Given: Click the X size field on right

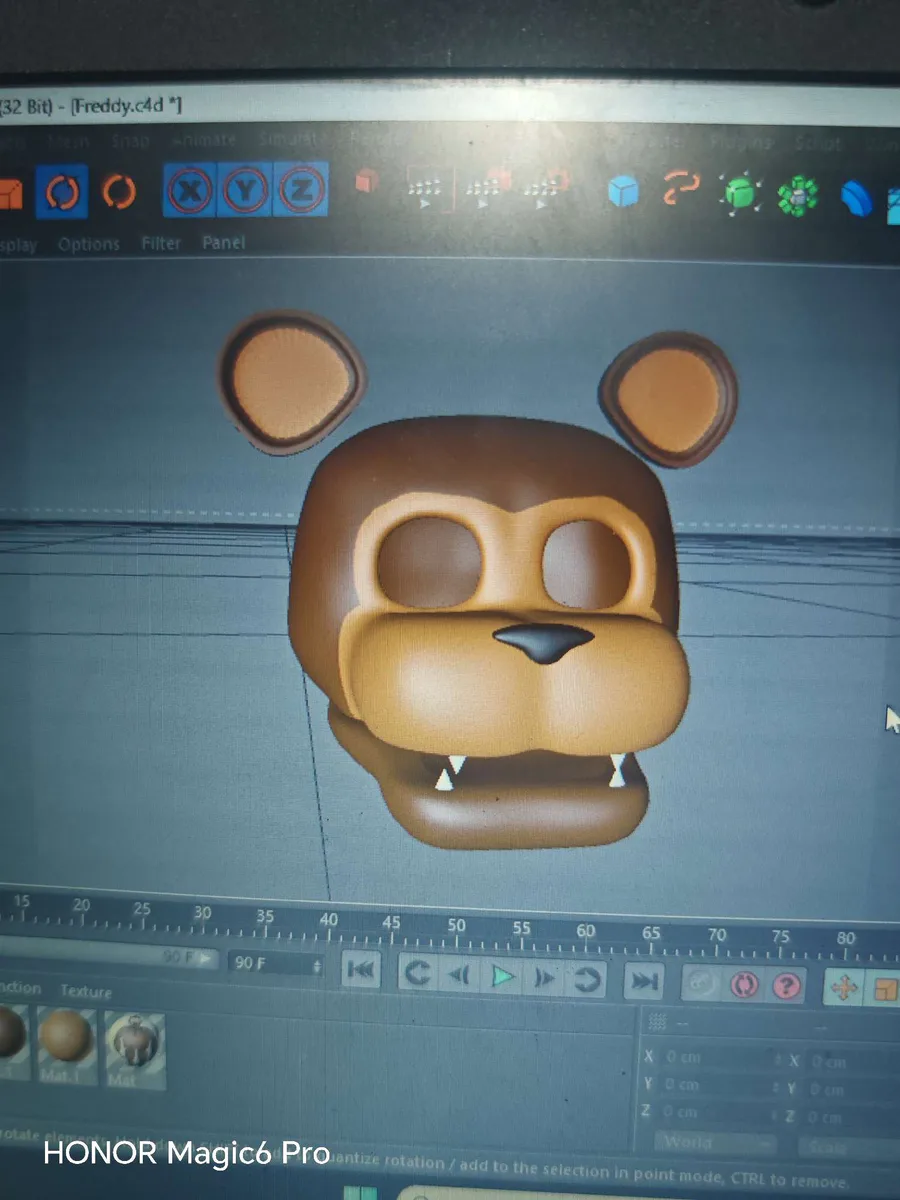Looking at the screenshot, I should 852,1061.
